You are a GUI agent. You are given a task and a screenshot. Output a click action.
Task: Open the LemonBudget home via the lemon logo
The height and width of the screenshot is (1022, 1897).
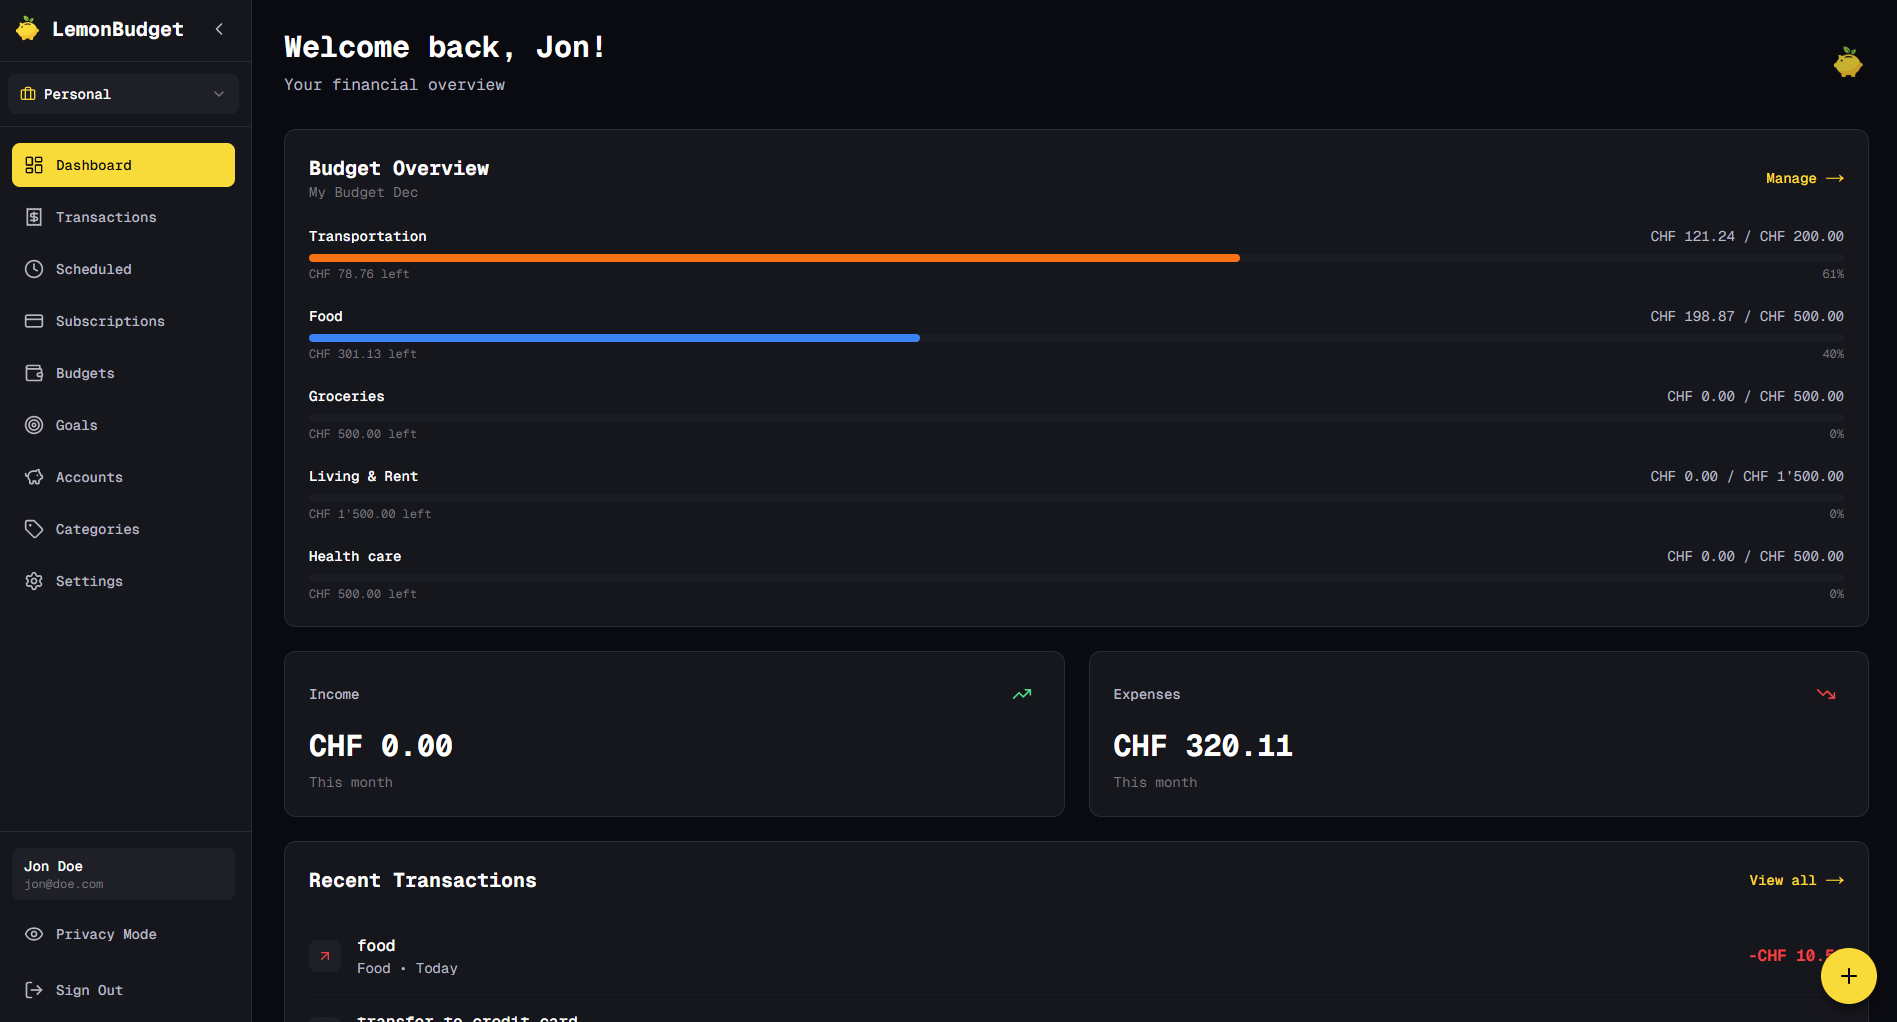(27, 29)
